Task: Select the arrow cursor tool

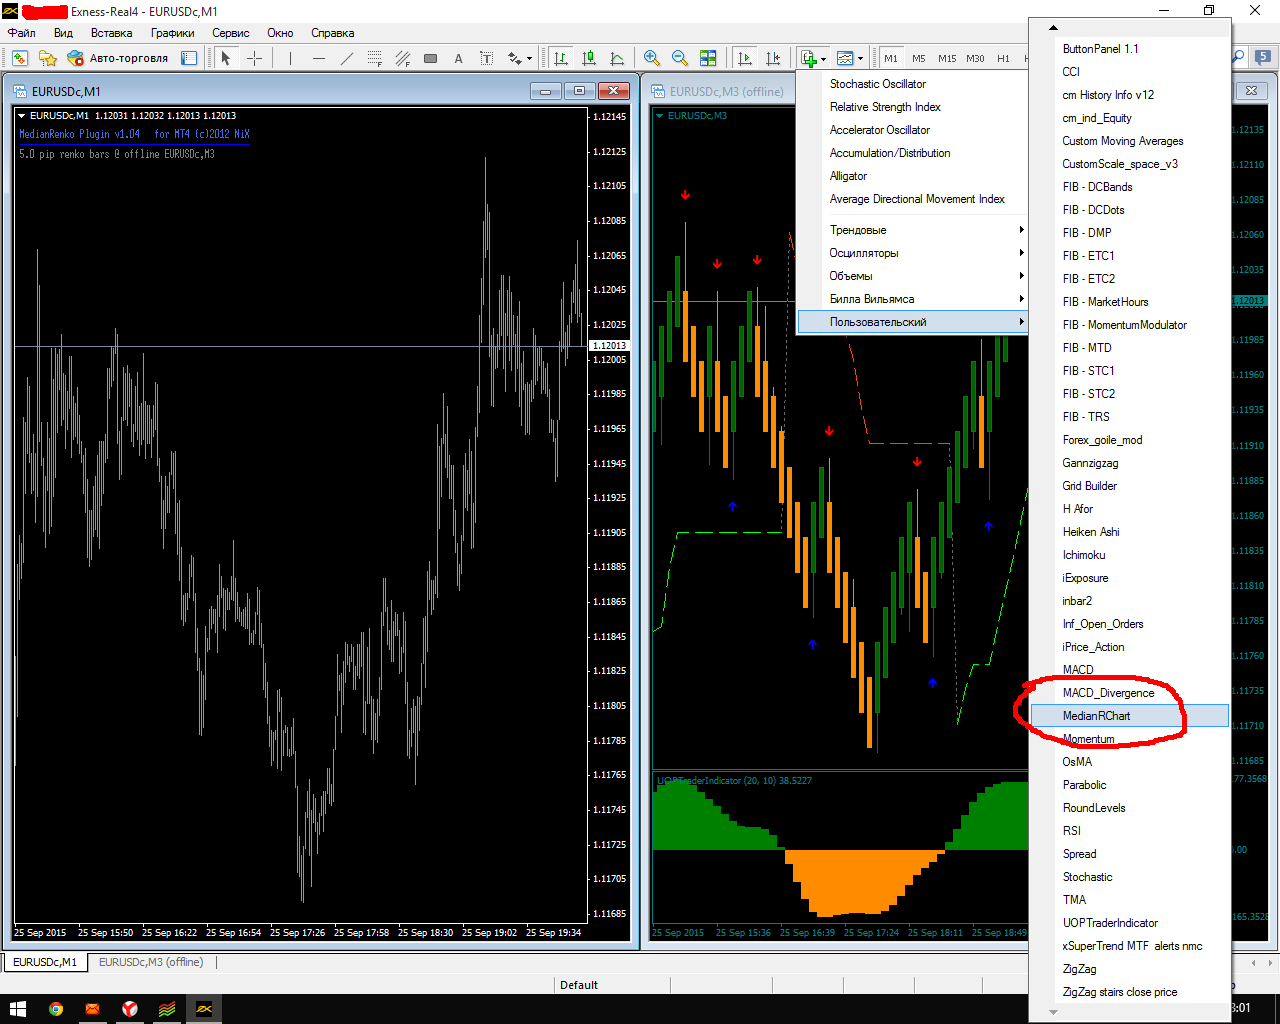Action: click(x=226, y=58)
